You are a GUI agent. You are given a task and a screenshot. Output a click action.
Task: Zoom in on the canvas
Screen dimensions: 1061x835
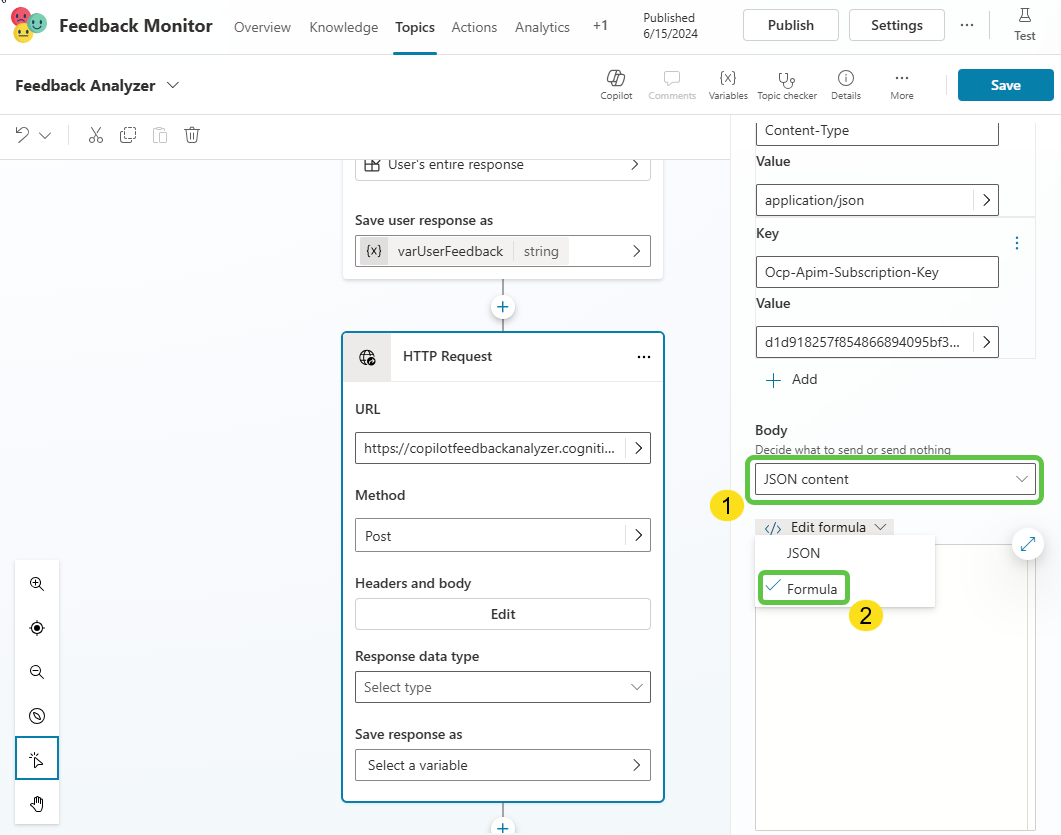(x=37, y=584)
